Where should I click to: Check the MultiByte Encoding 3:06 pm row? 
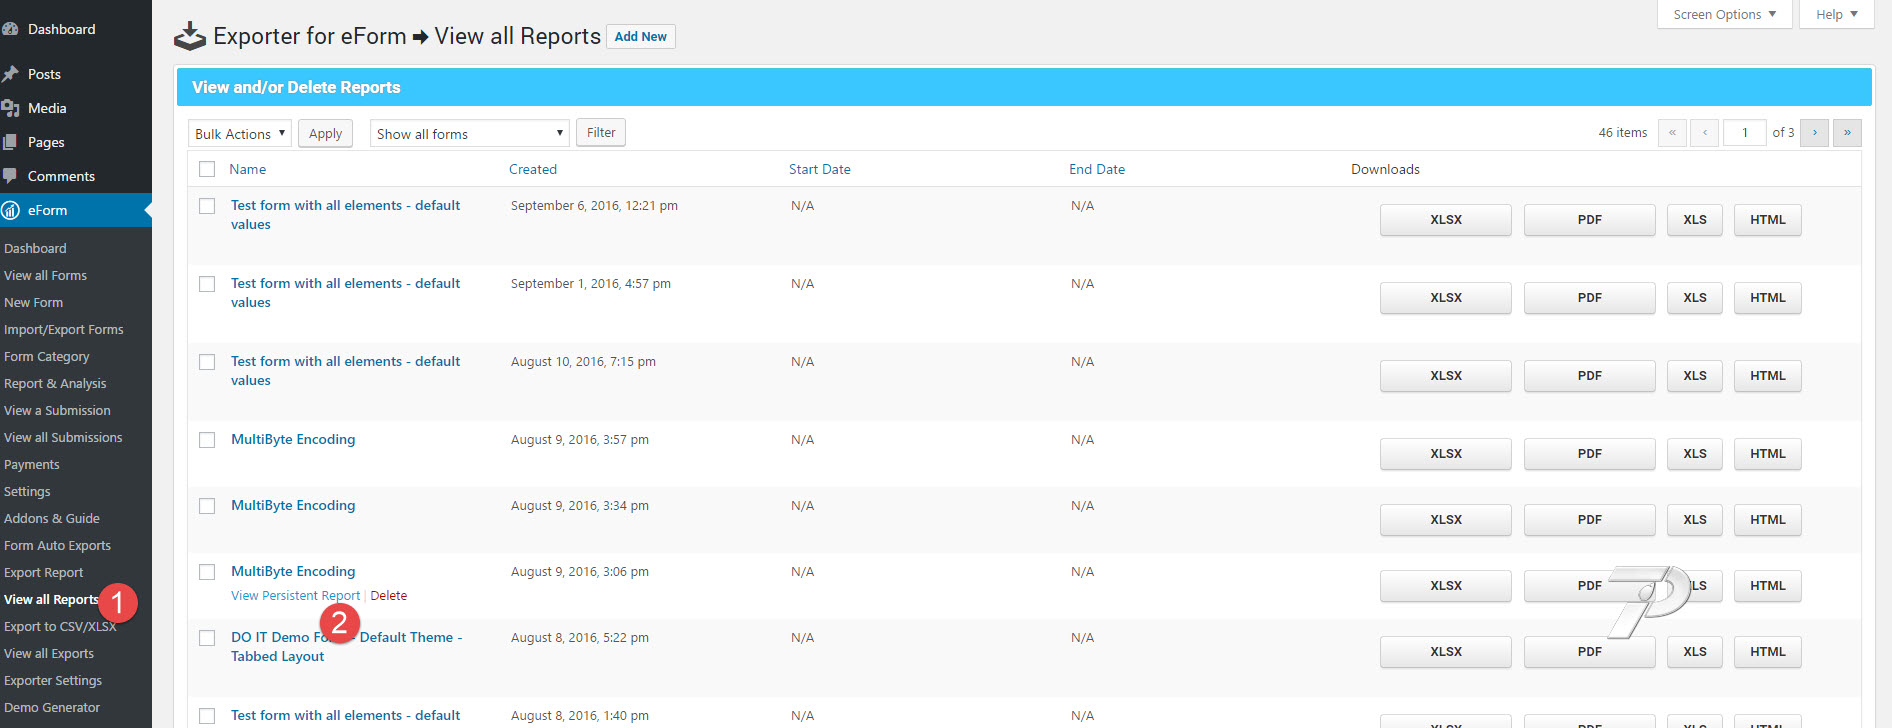coord(207,572)
